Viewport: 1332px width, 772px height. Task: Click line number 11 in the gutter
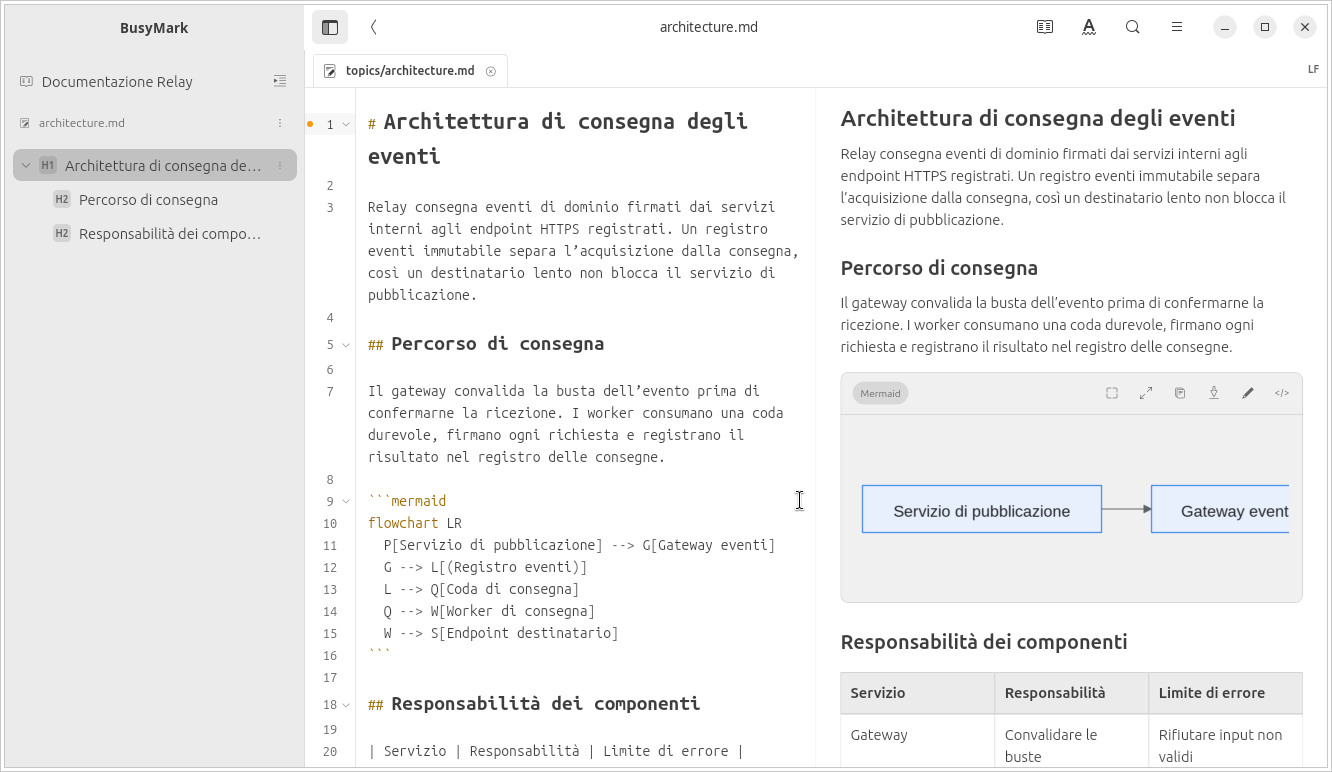[x=330, y=546]
